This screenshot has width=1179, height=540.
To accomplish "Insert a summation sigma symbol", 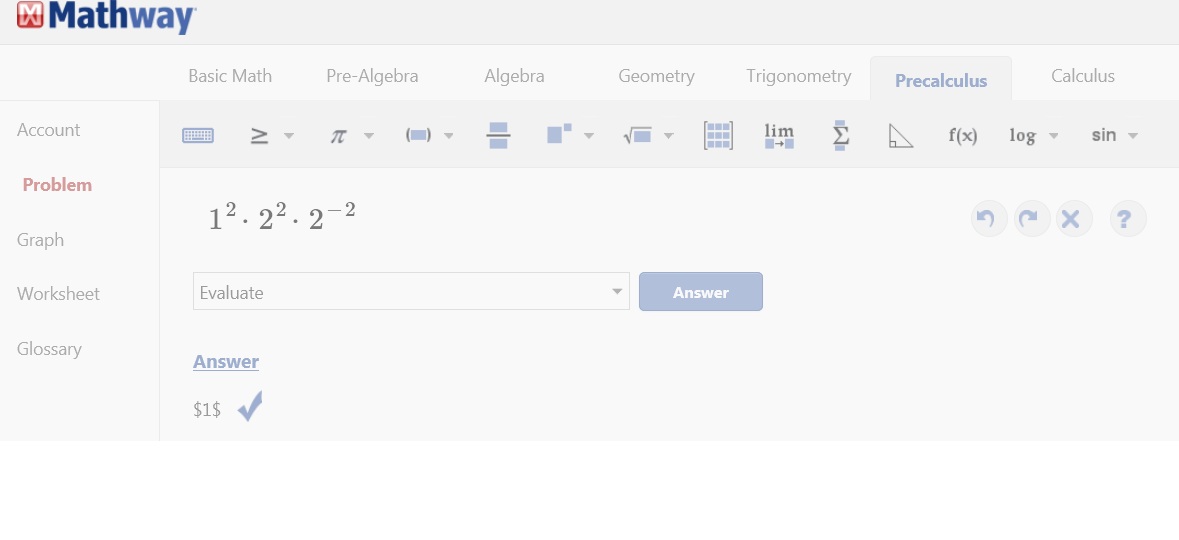I will point(841,135).
